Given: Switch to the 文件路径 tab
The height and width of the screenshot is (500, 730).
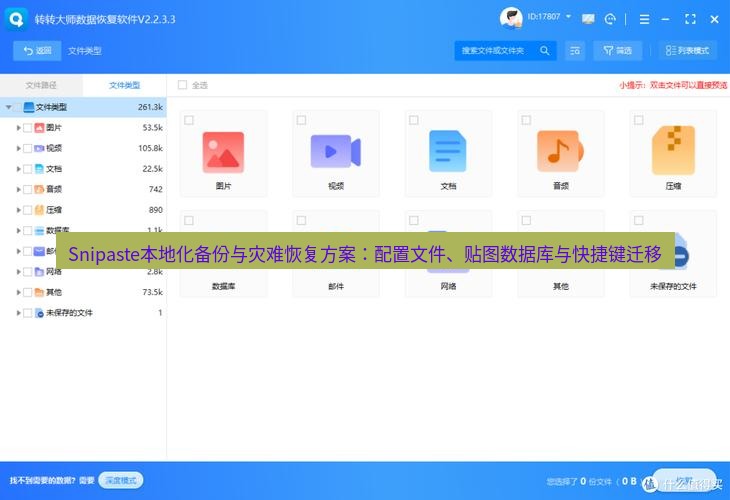Looking at the screenshot, I should pos(41,85).
